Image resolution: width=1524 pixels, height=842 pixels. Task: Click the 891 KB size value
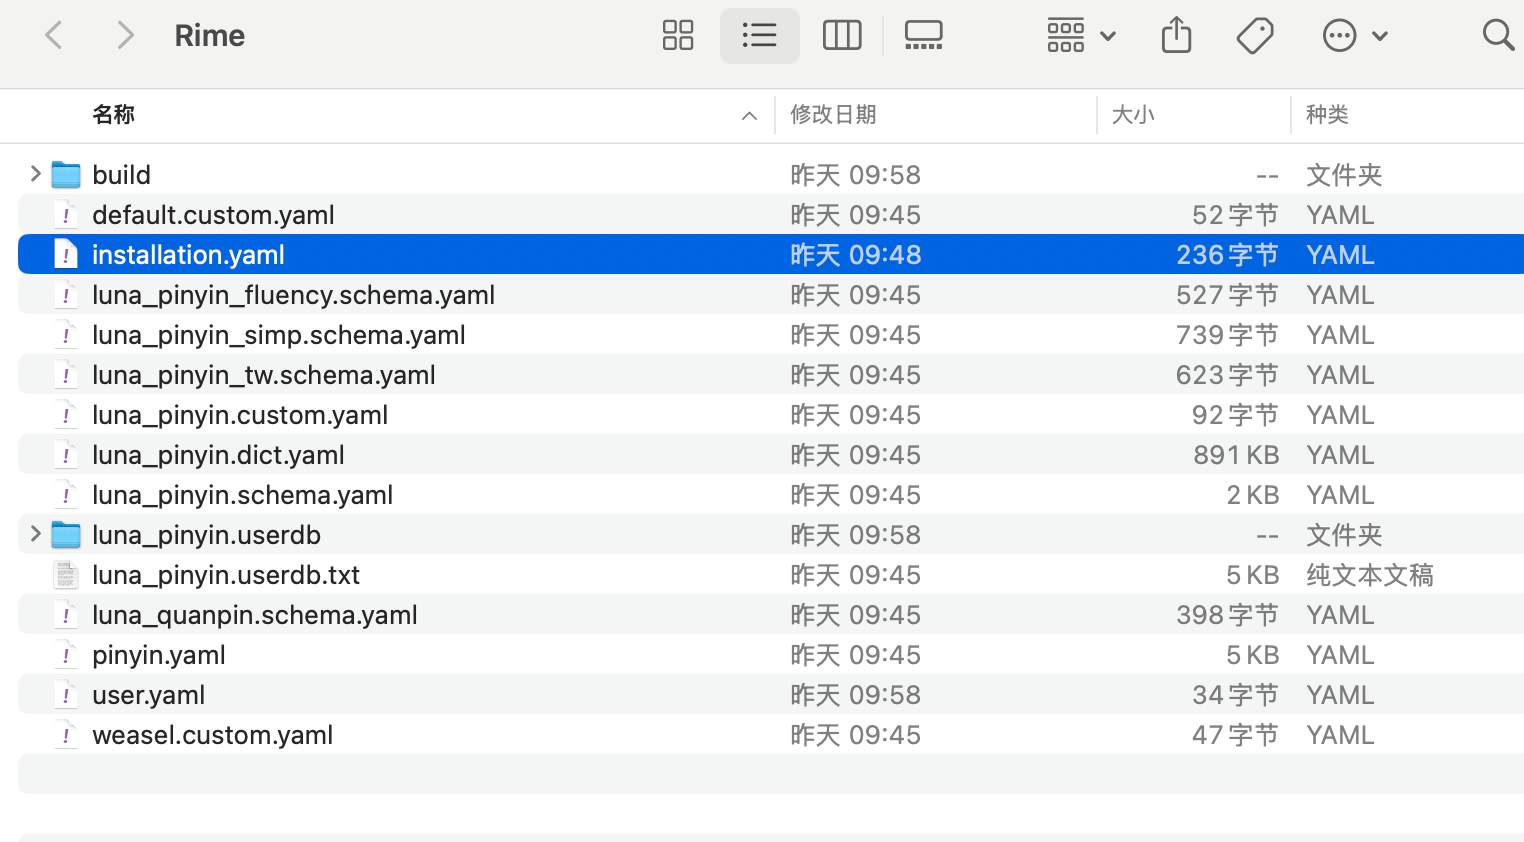pos(1236,455)
